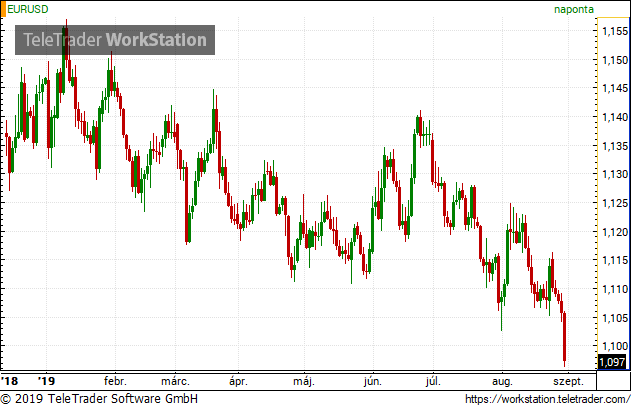Click the 1,100 price axis label
Image resolution: width=631 pixels, height=408 pixels.
point(615,346)
